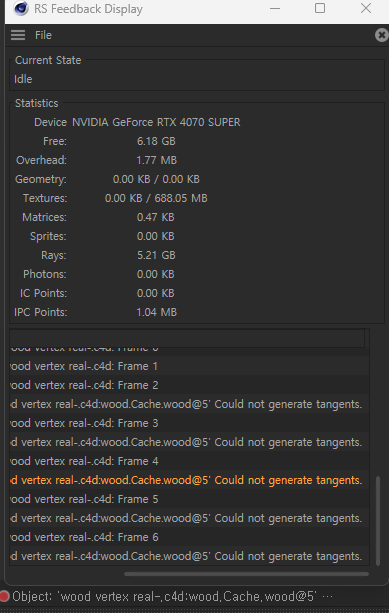Click the ellipsis at end of status bar
389x613 pixels.
(x=327, y=597)
